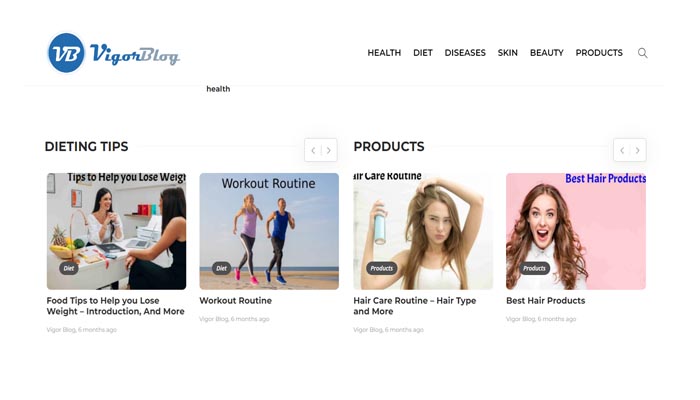Image resolution: width=700 pixels, height=400 pixels.
Task: Open the DIET menu item
Action: point(423,53)
